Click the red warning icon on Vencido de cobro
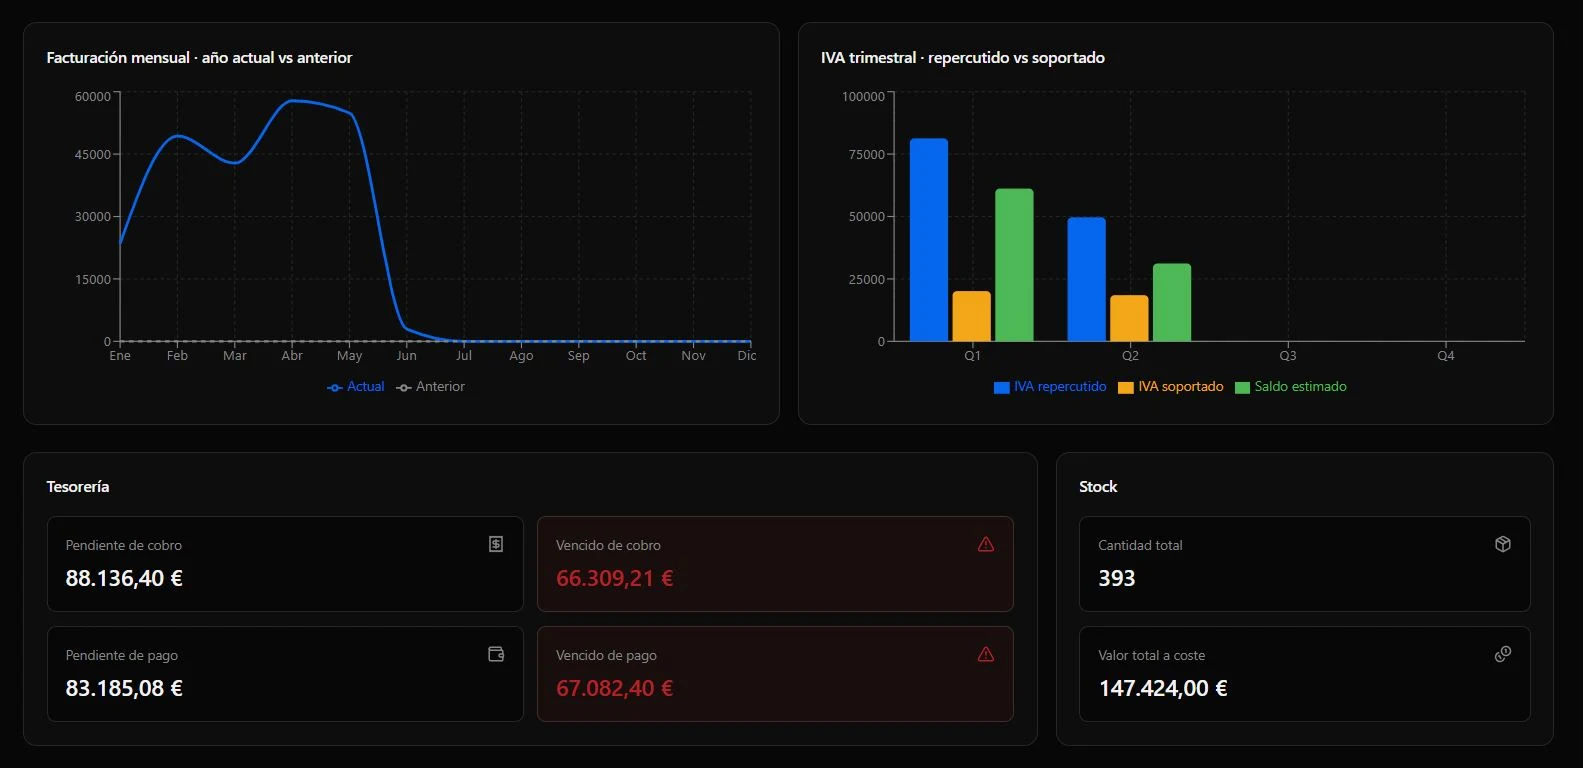Image resolution: width=1583 pixels, height=768 pixels. click(x=986, y=544)
